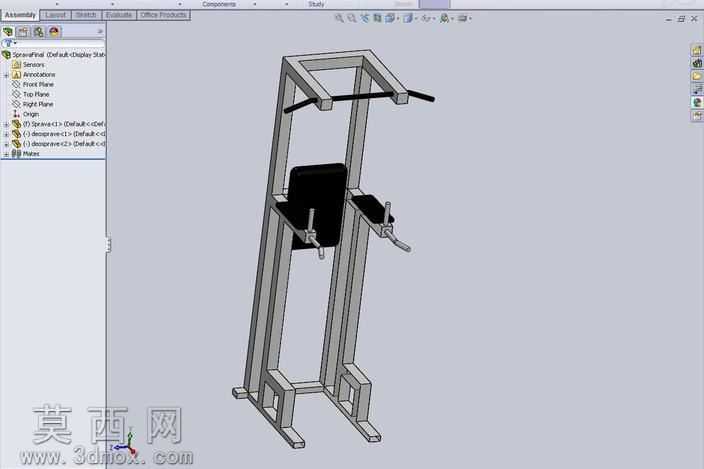
Task: Click the FeatureManager panel collapse handle
Action: coord(108,245)
